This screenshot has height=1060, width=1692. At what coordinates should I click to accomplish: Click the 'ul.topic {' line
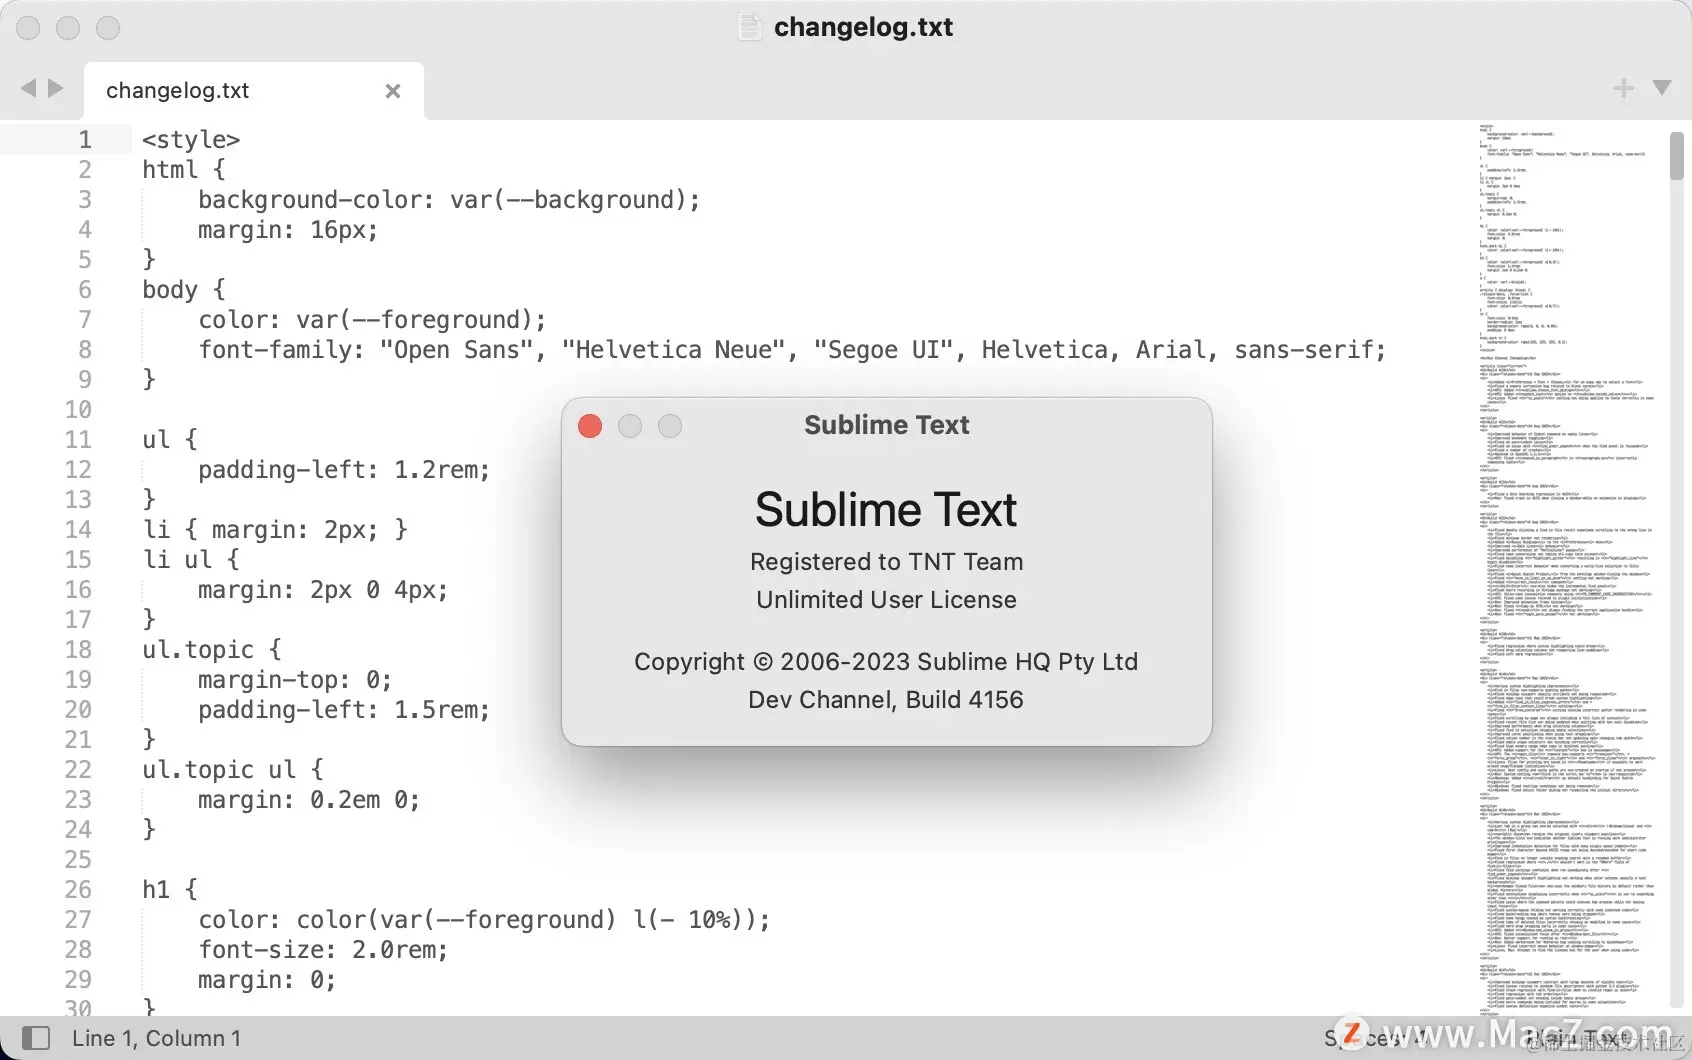point(212,650)
